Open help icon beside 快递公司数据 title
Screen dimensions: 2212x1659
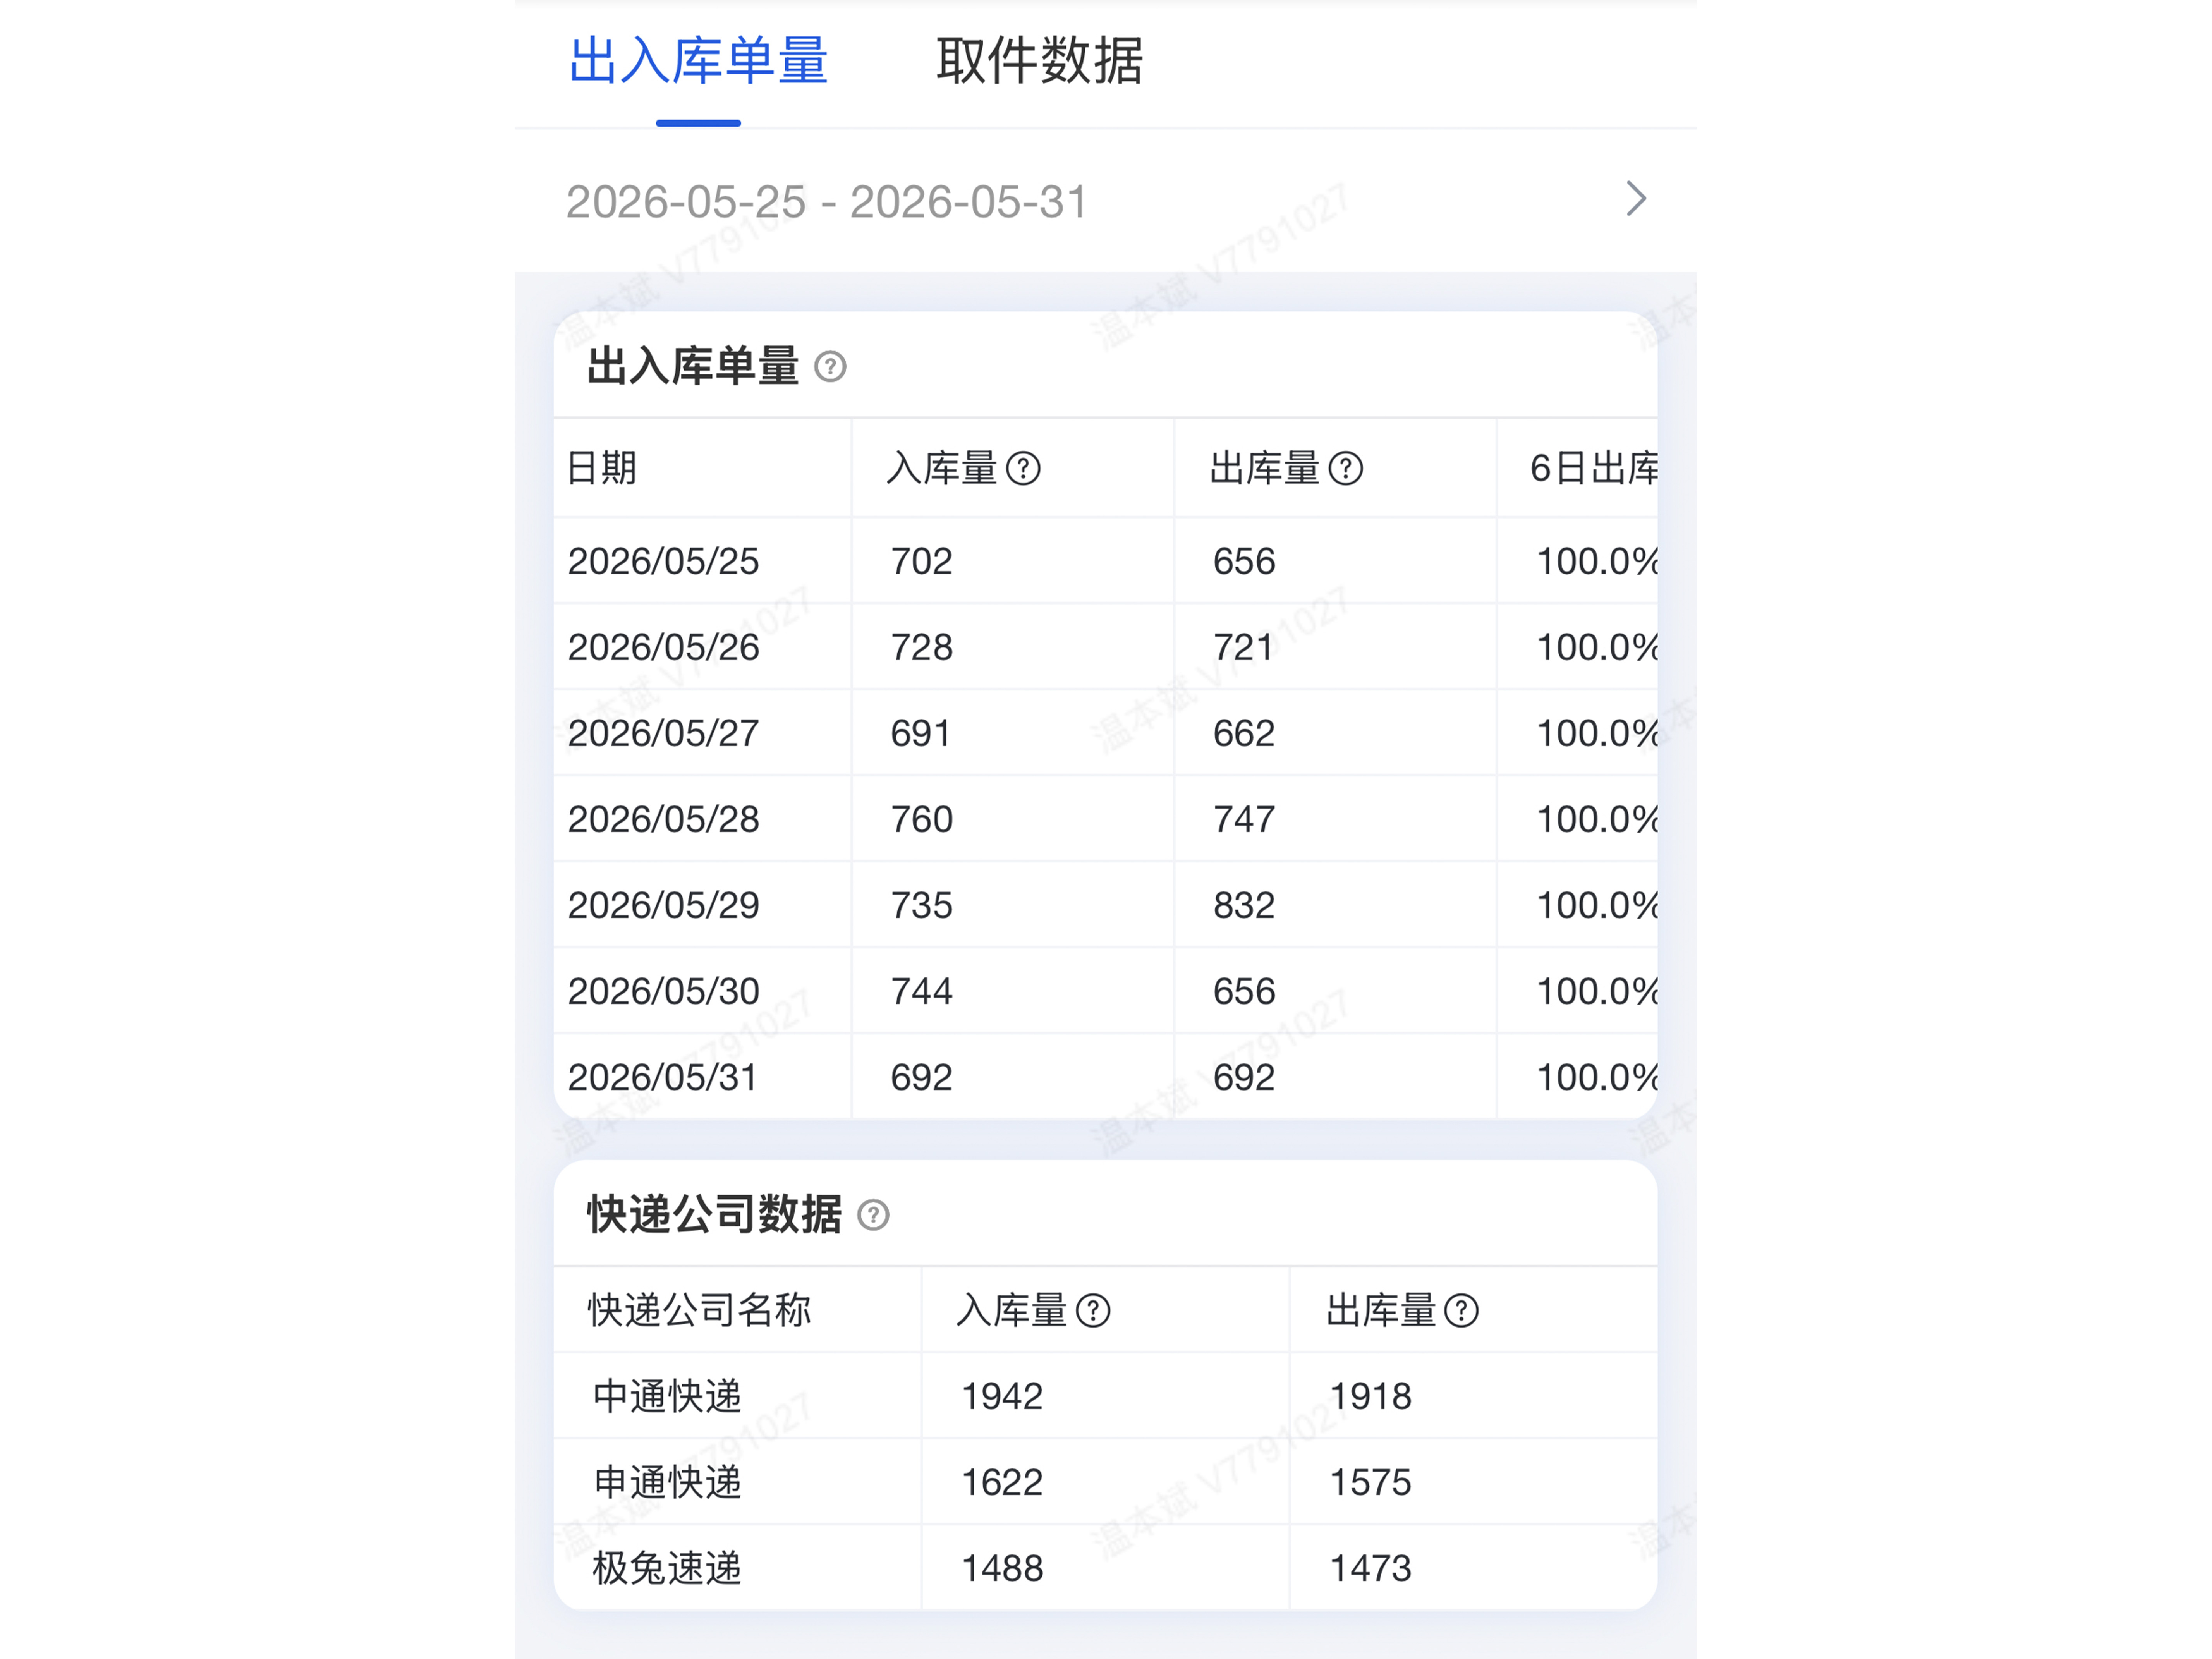point(873,1215)
